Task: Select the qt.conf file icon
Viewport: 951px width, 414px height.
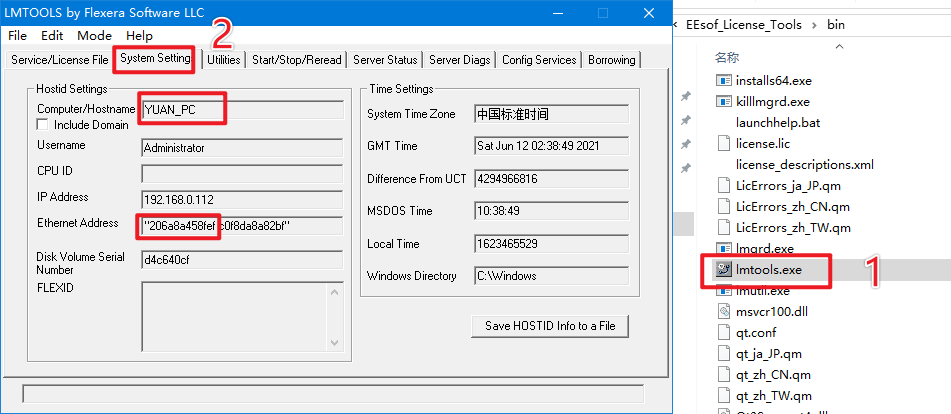Action: coord(723,333)
